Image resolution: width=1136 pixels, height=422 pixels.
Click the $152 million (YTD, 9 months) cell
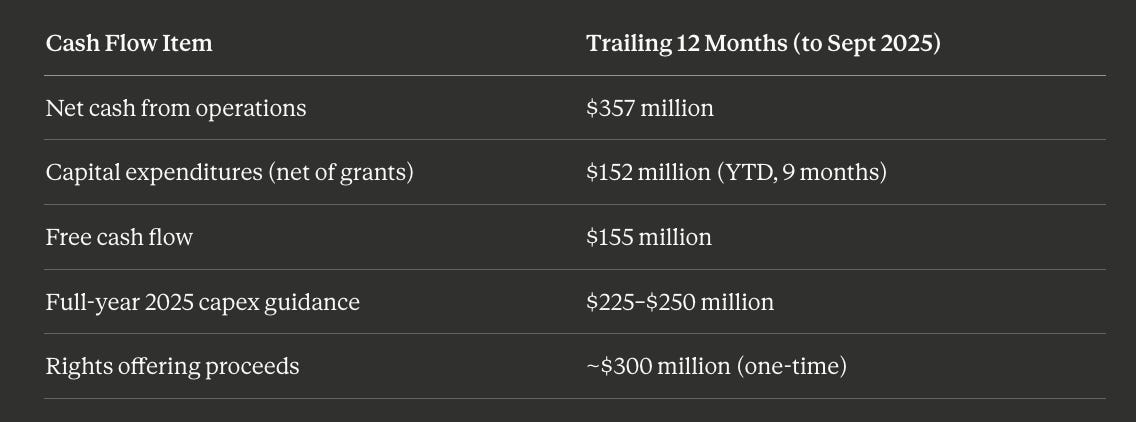click(x=736, y=173)
